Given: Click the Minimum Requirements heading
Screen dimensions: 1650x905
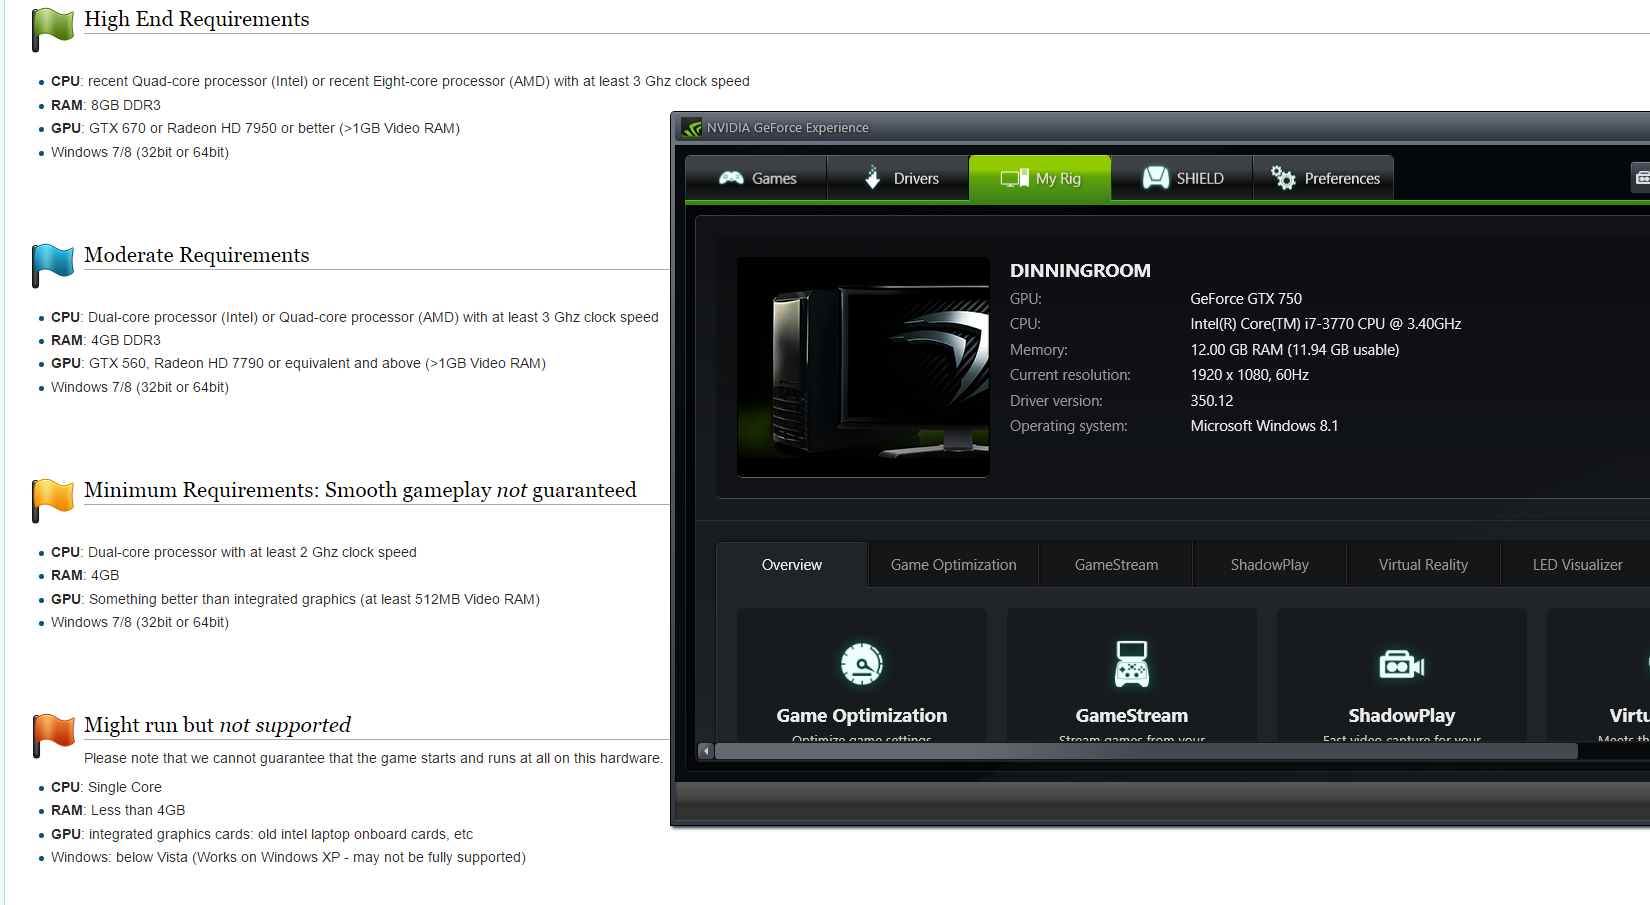Looking at the screenshot, I should click(x=360, y=490).
